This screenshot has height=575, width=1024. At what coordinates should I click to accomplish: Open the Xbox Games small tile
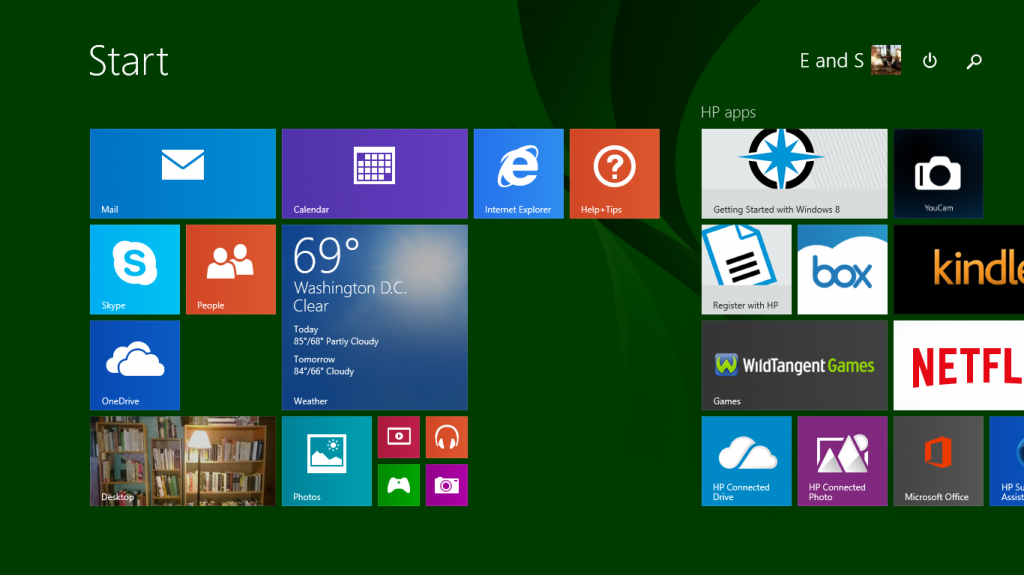pyautogui.click(x=398, y=485)
